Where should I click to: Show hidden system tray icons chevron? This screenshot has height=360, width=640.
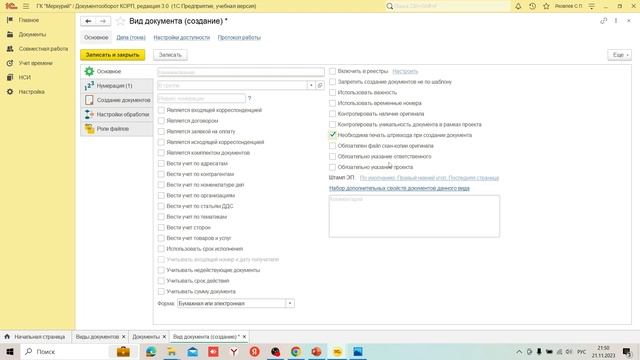(x=519, y=351)
